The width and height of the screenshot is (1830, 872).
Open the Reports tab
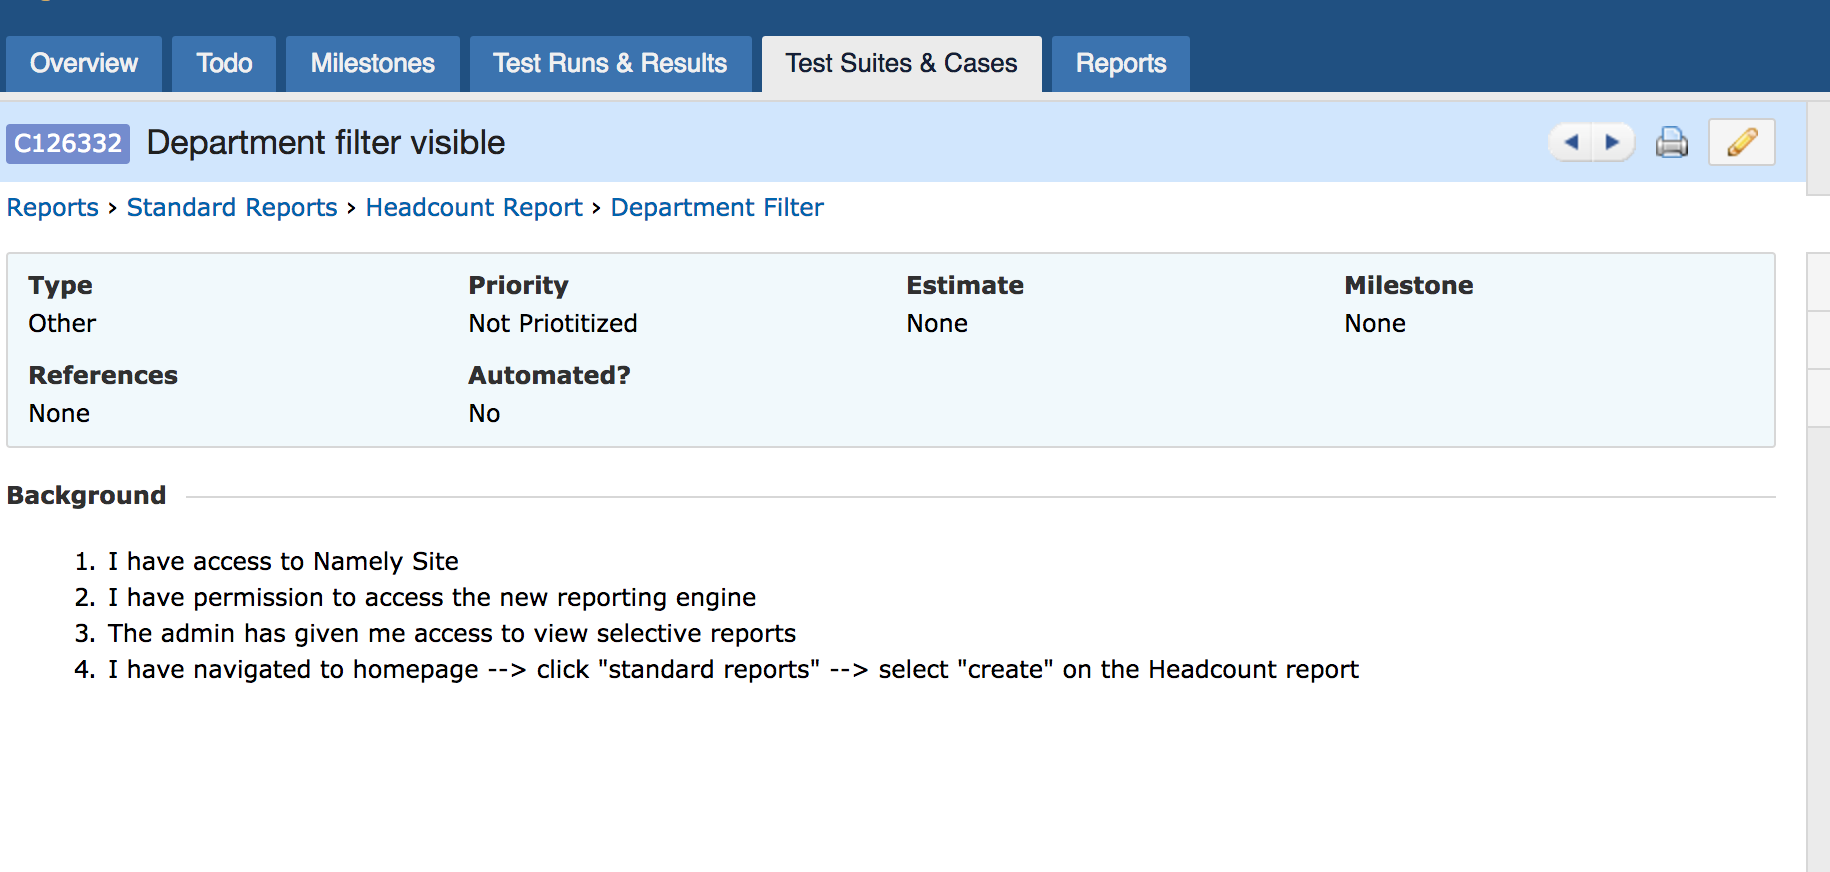(1121, 64)
